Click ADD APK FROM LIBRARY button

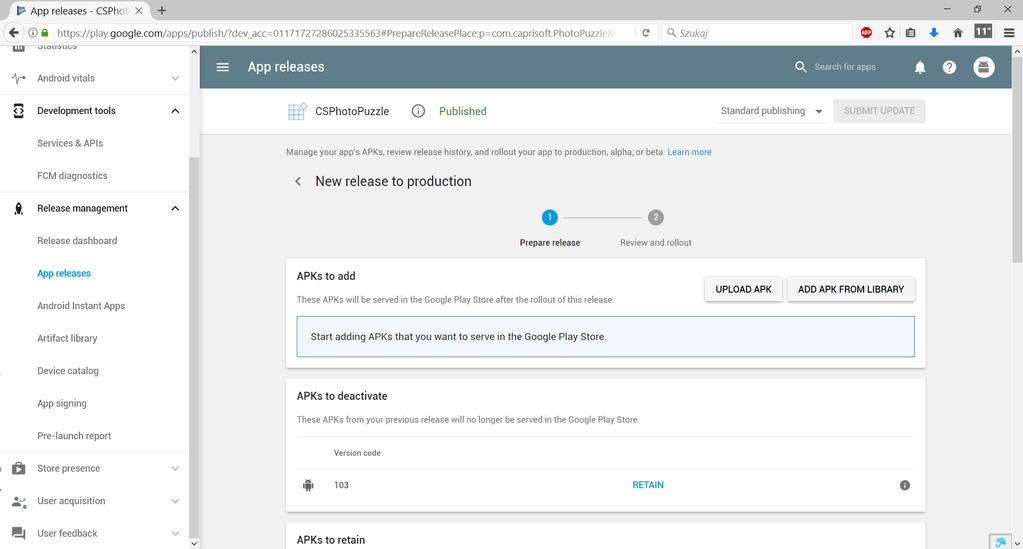point(851,289)
